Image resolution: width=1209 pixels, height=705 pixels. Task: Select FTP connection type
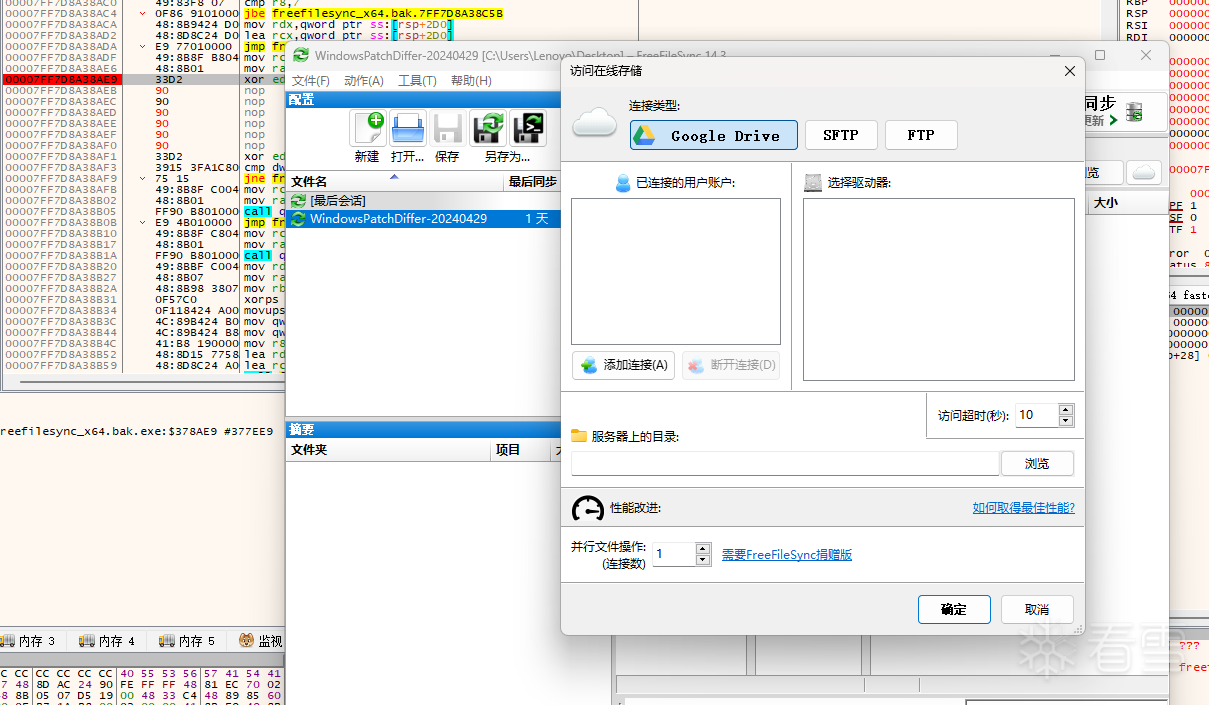point(921,135)
